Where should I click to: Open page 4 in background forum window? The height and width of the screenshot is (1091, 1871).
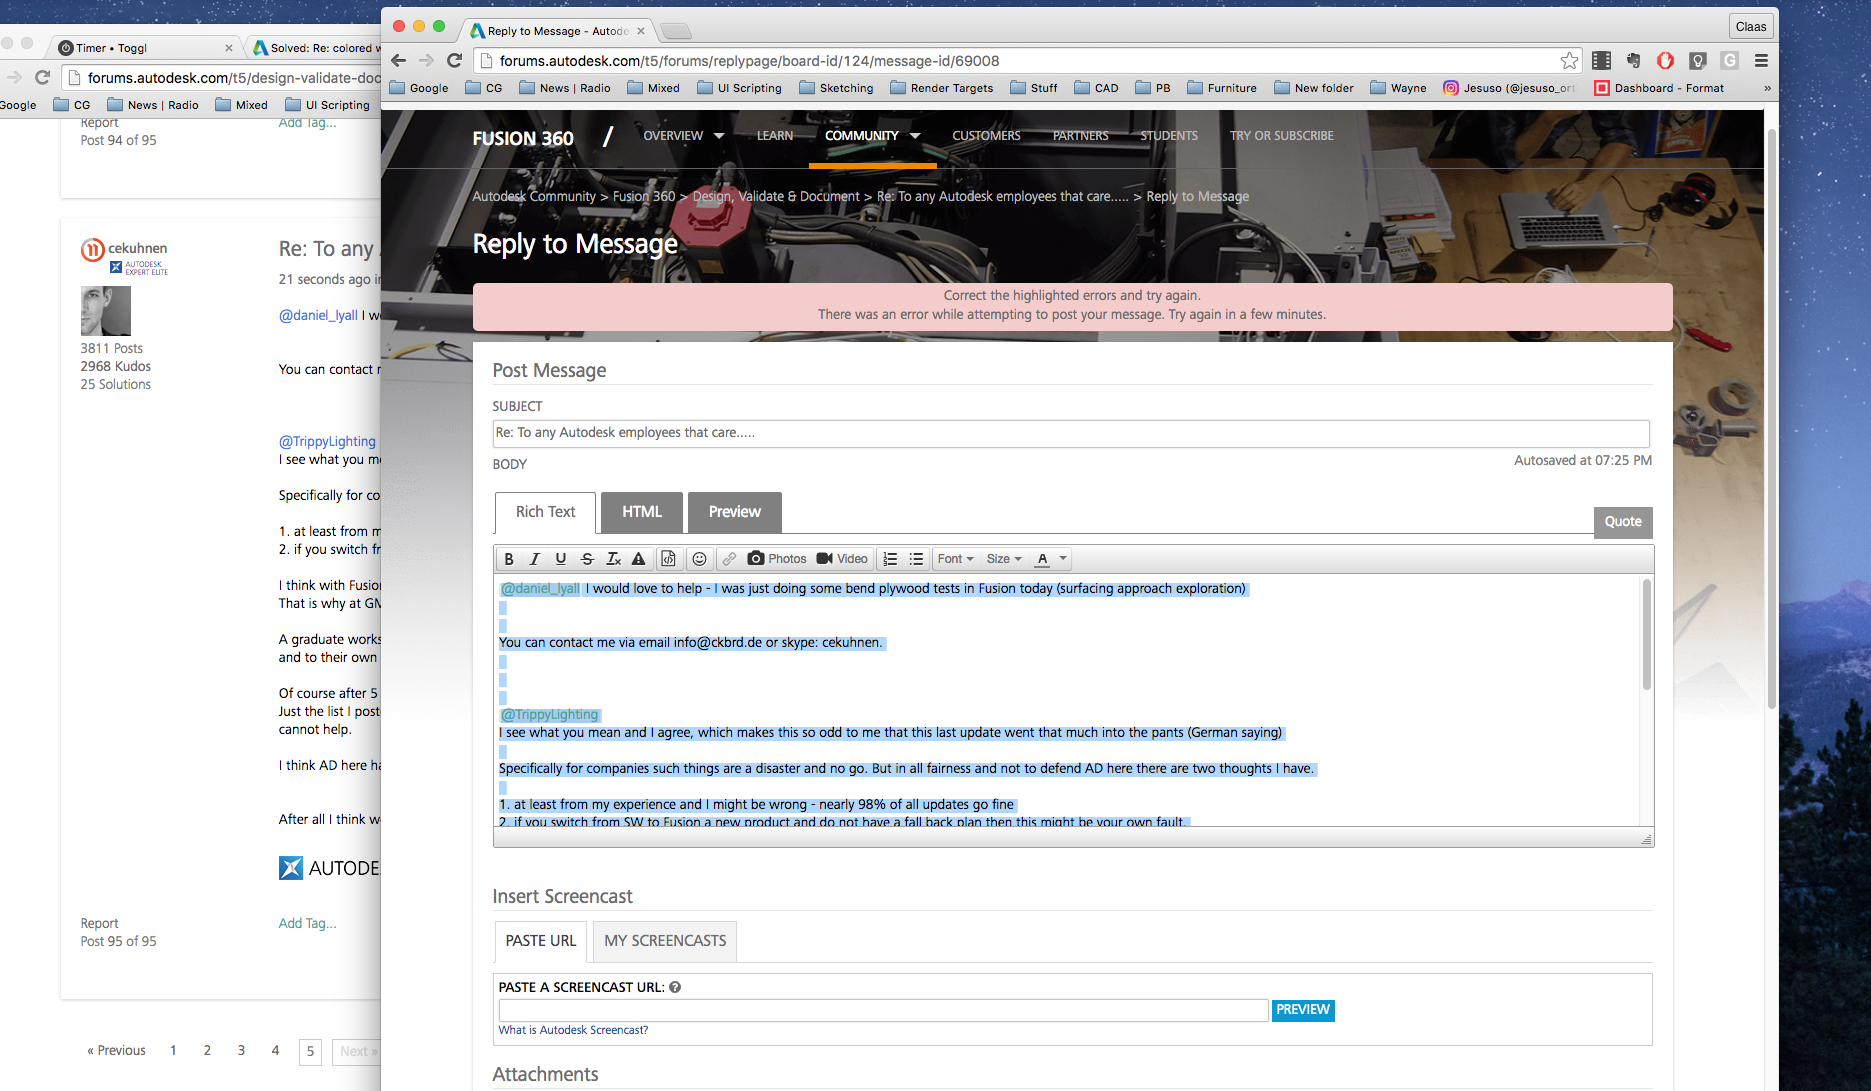pyautogui.click(x=275, y=1050)
